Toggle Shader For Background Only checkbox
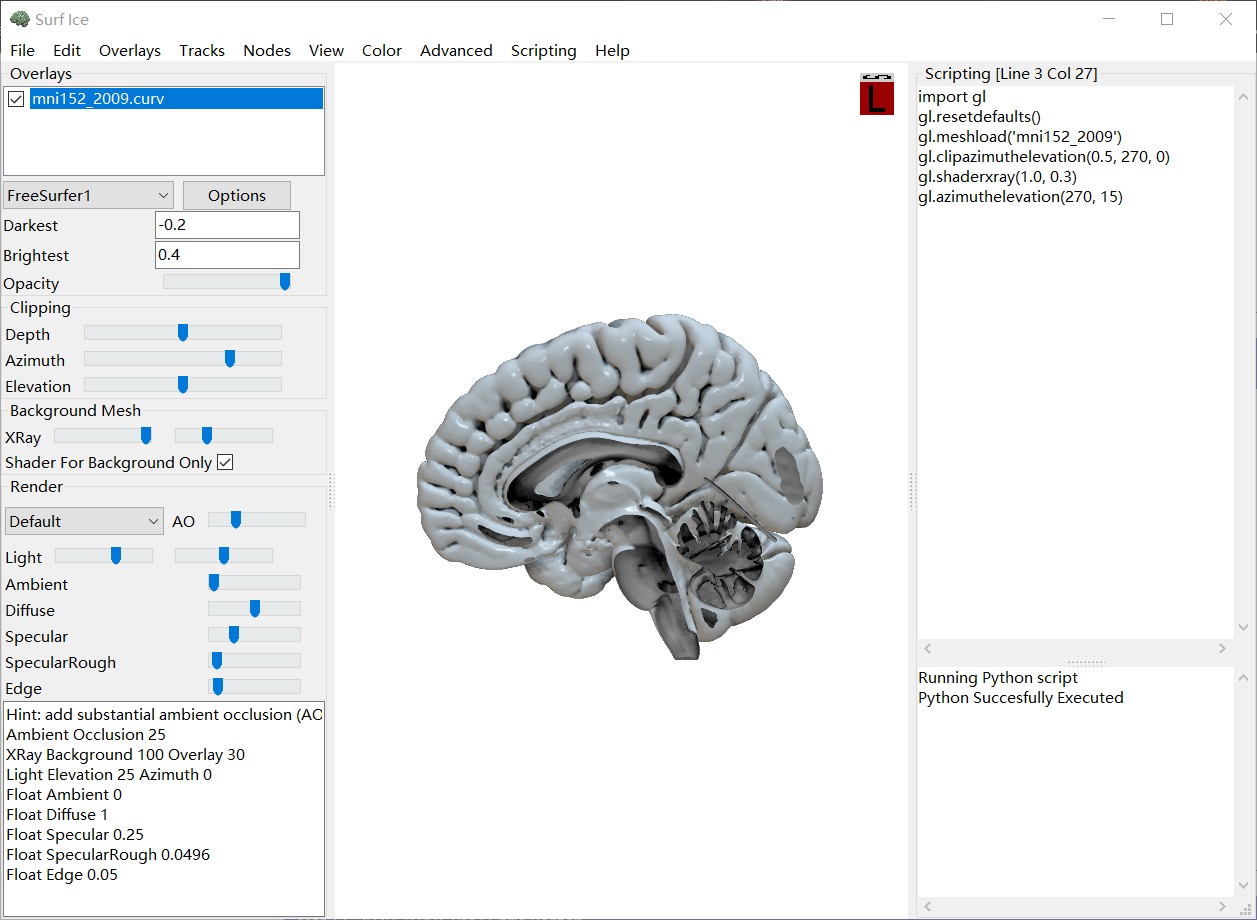 coord(225,462)
